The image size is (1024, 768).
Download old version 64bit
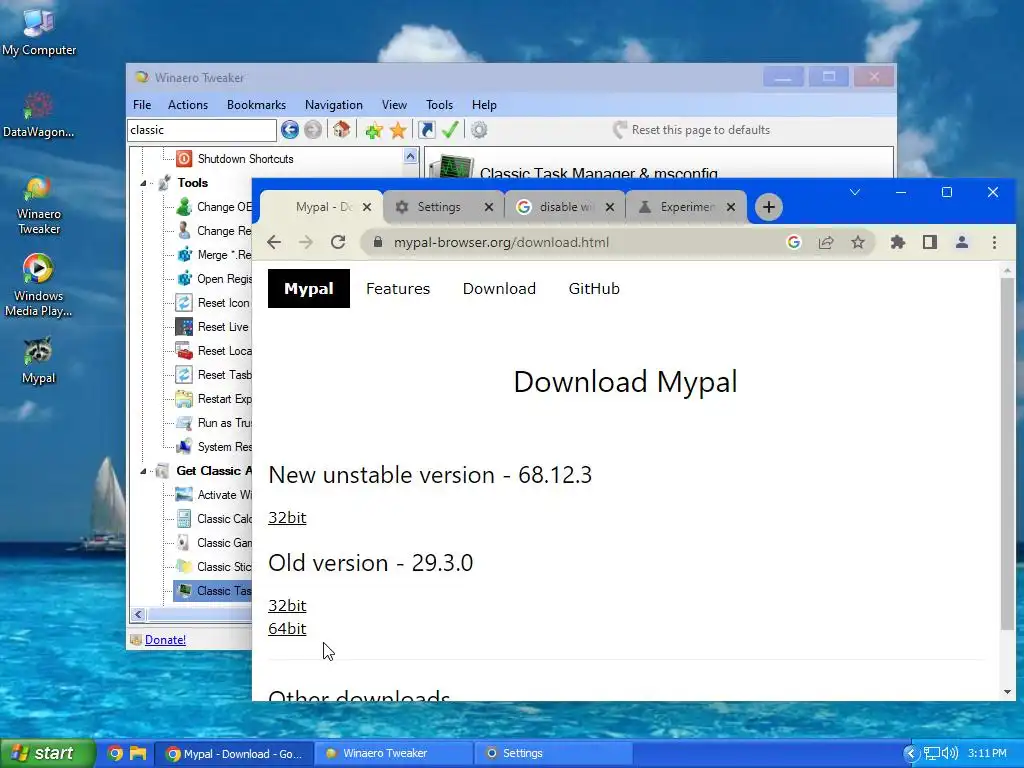pyautogui.click(x=287, y=629)
